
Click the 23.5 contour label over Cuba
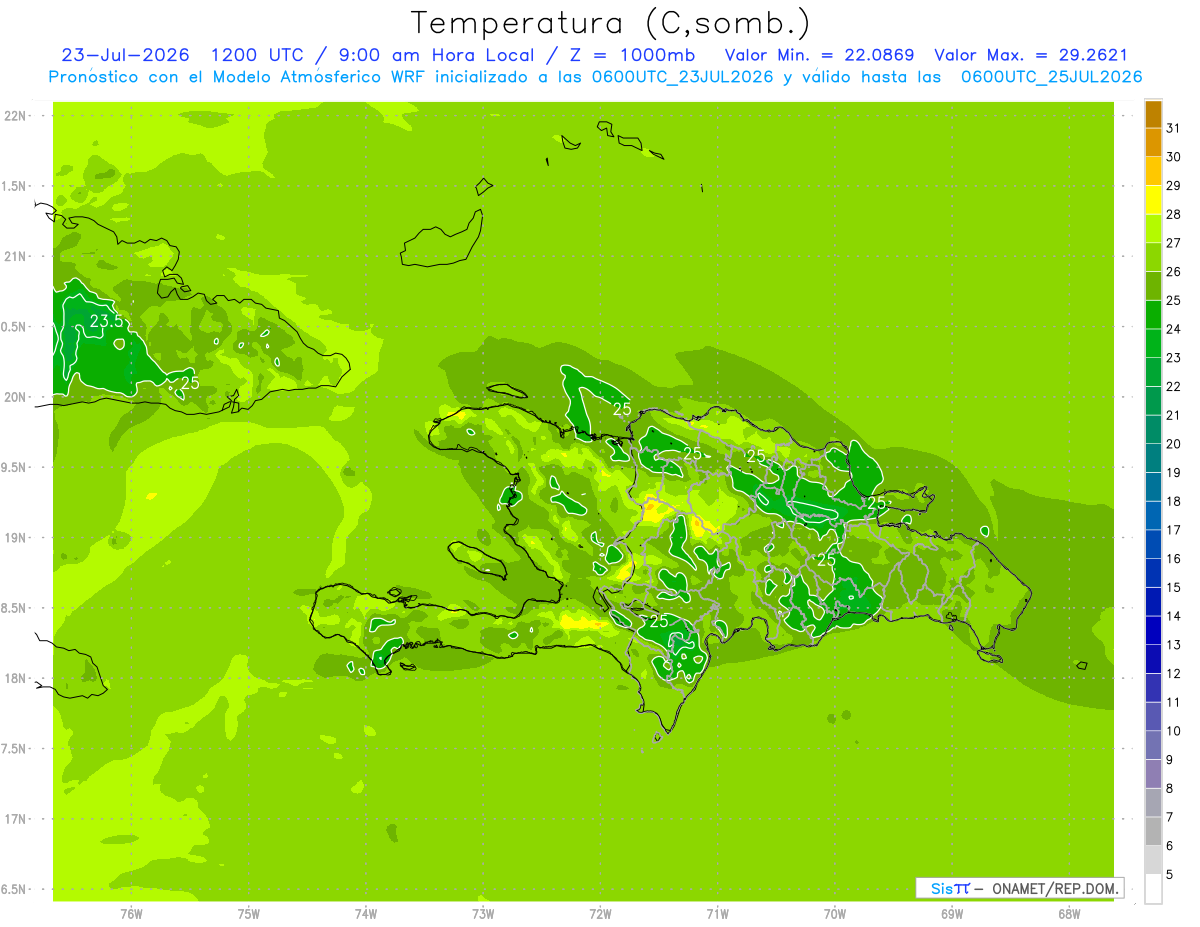pos(106,322)
